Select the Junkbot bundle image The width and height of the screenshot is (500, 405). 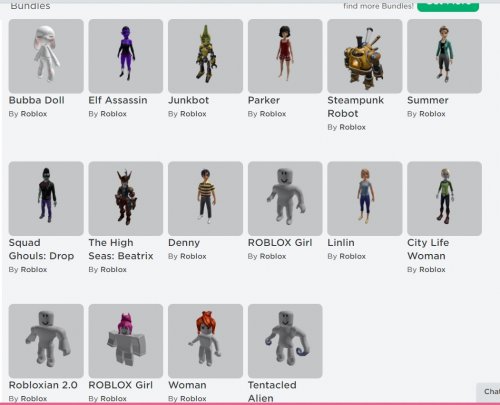coord(205,56)
